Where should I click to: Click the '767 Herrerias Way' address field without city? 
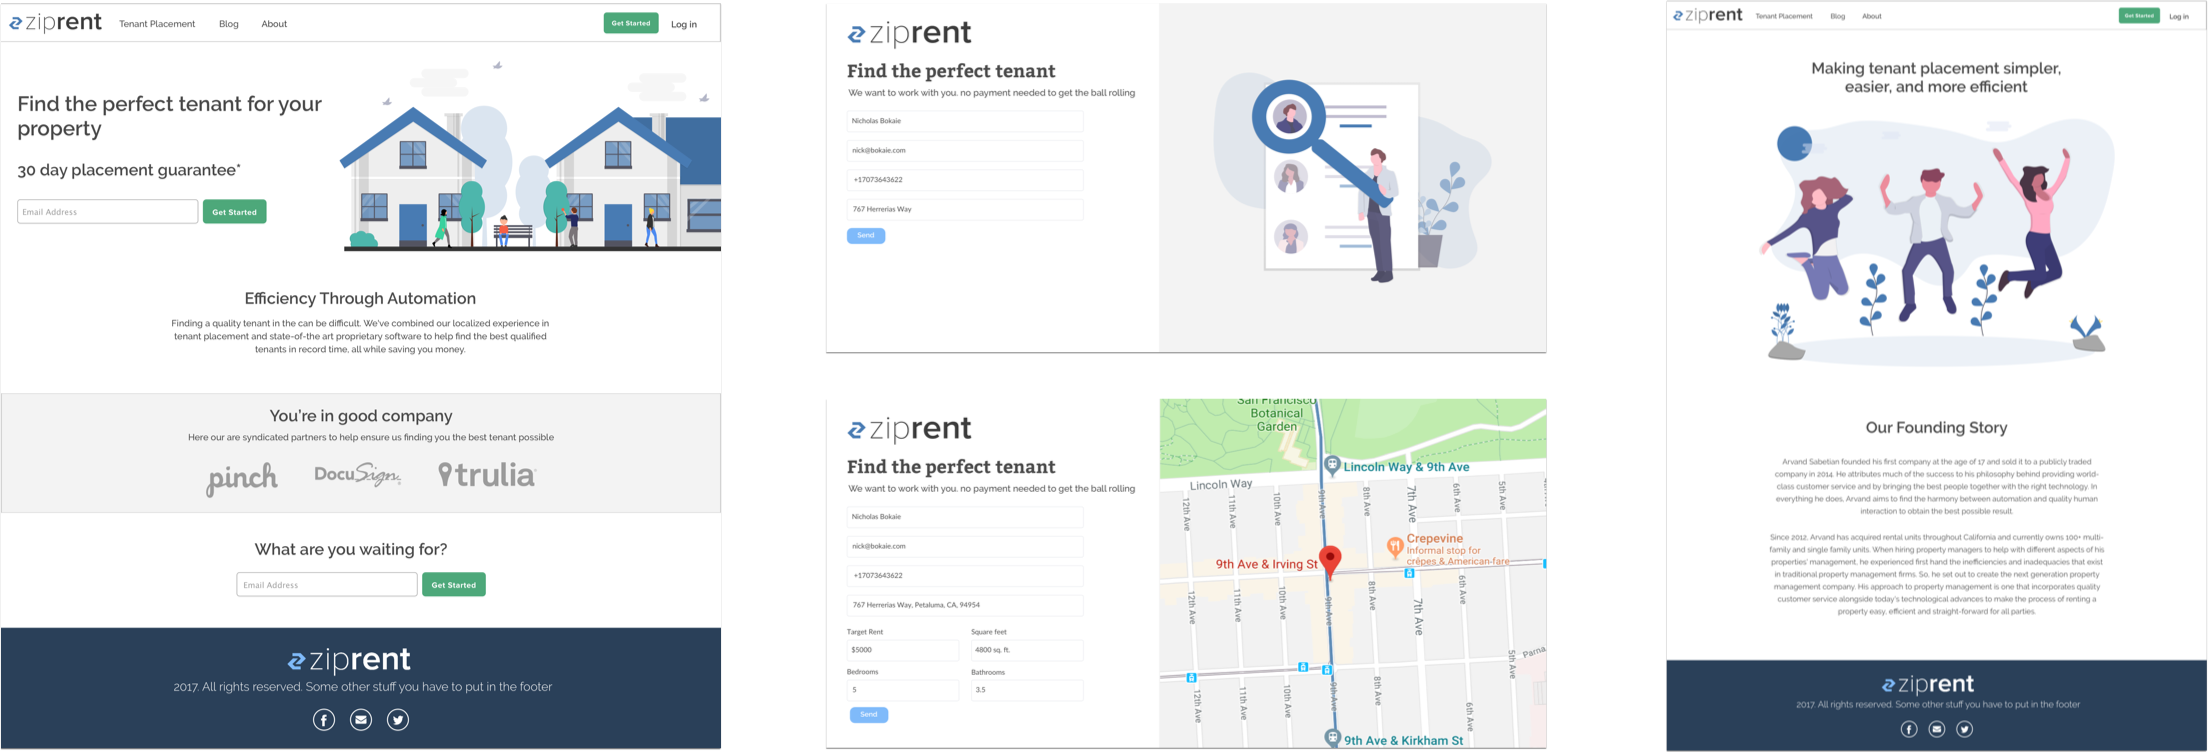(x=965, y=210)
